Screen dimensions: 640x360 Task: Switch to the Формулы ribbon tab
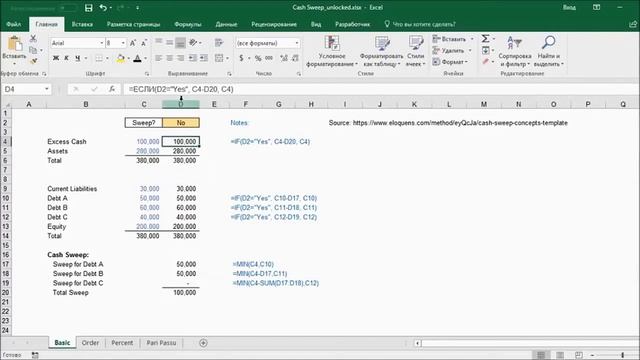(x=187, y=24)
